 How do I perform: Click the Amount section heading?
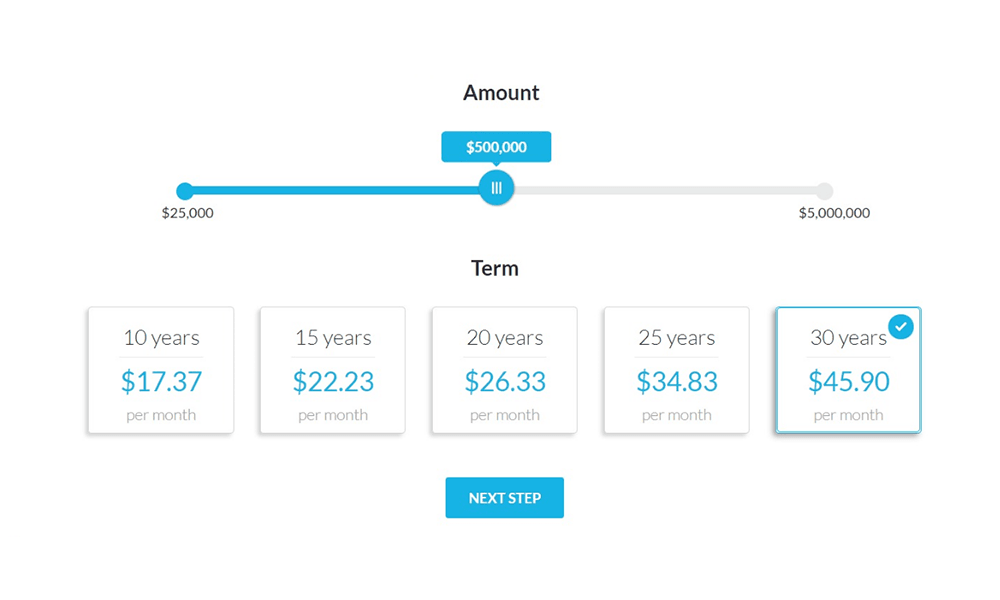[x=500, y=92]
